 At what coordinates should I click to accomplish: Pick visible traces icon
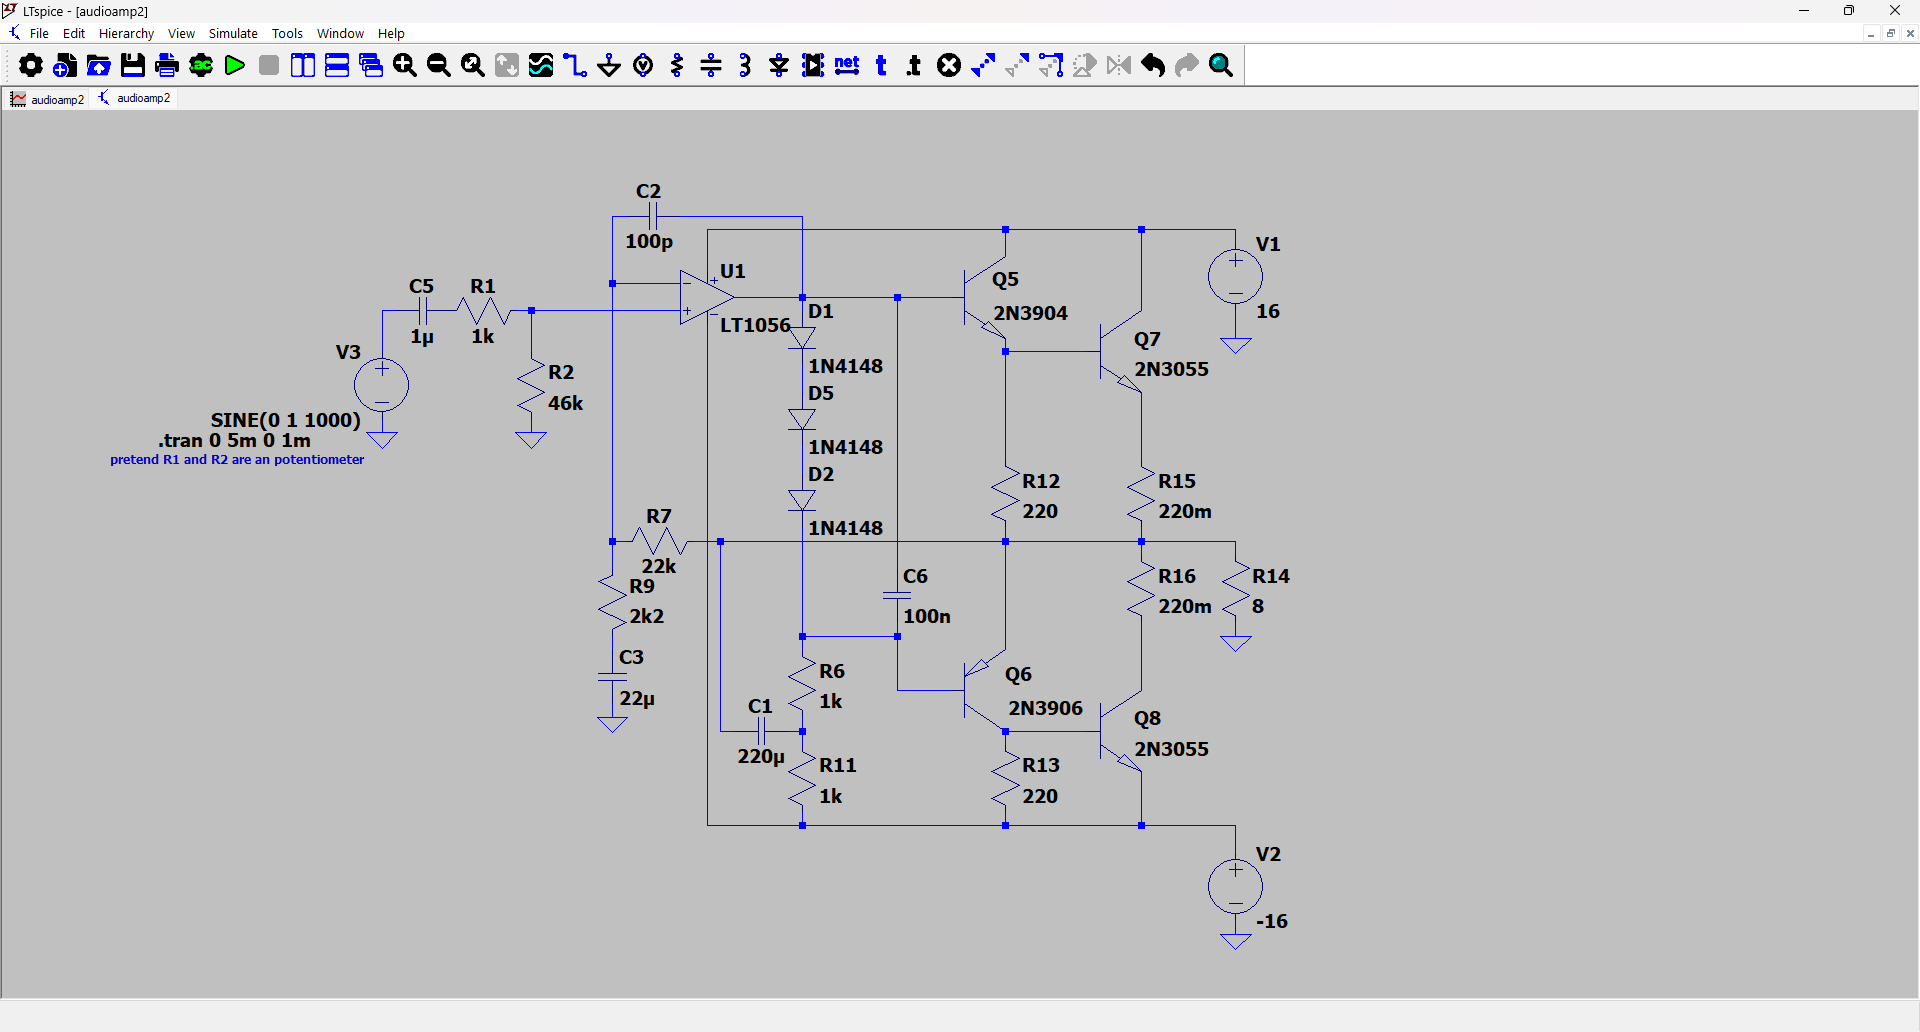(x=541, y=66)
